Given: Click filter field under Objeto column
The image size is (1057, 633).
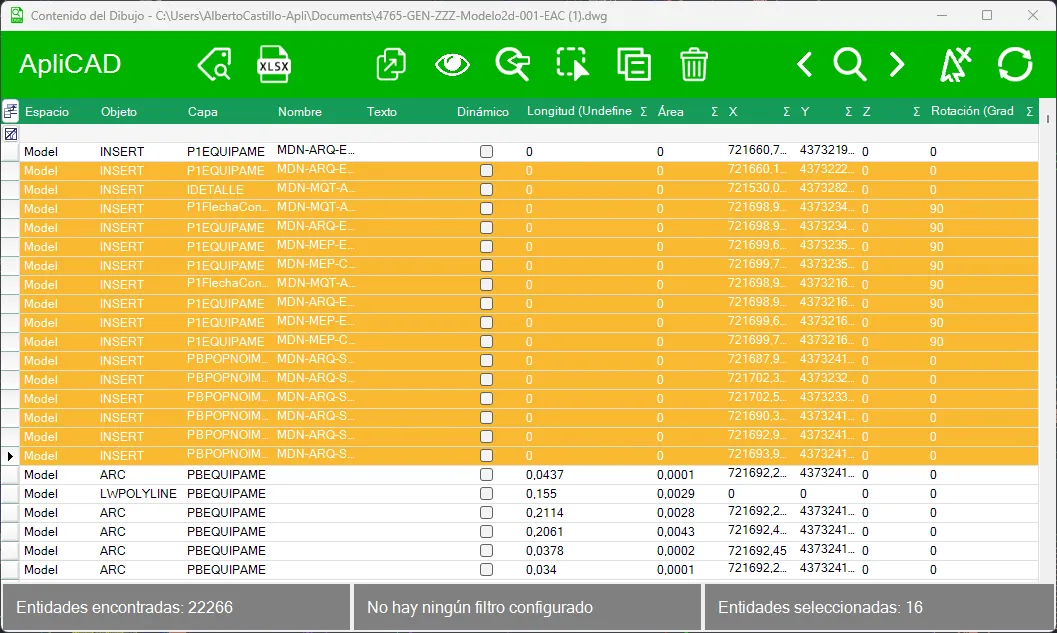Looking at the screenshot, I should pos(139,133).
